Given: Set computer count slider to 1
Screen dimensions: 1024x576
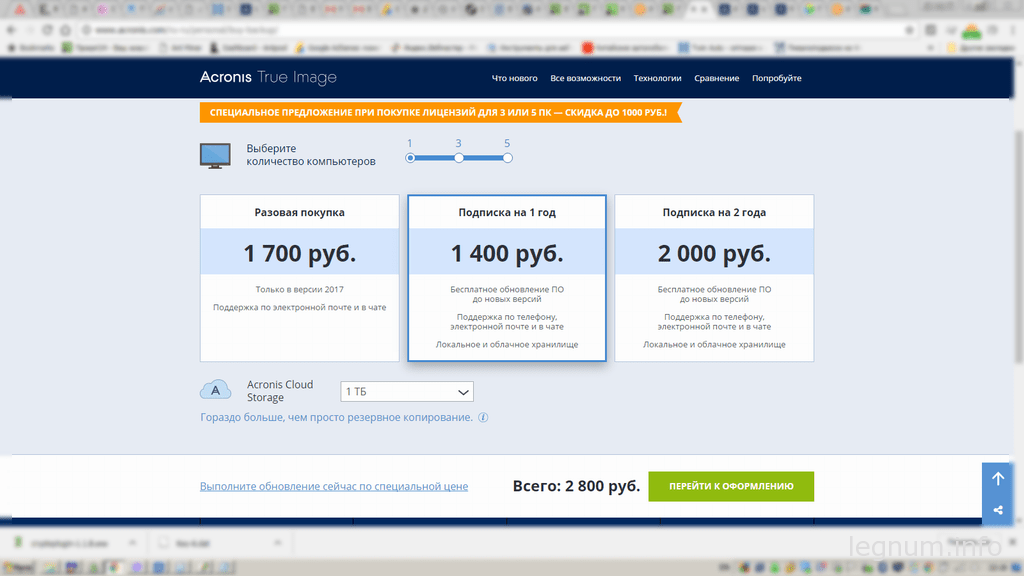Looking at the screenshot, I should click(410, 158).
